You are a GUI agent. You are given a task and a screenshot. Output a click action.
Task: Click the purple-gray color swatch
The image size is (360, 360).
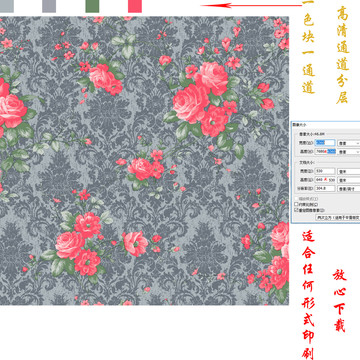(x=49, y=6)
